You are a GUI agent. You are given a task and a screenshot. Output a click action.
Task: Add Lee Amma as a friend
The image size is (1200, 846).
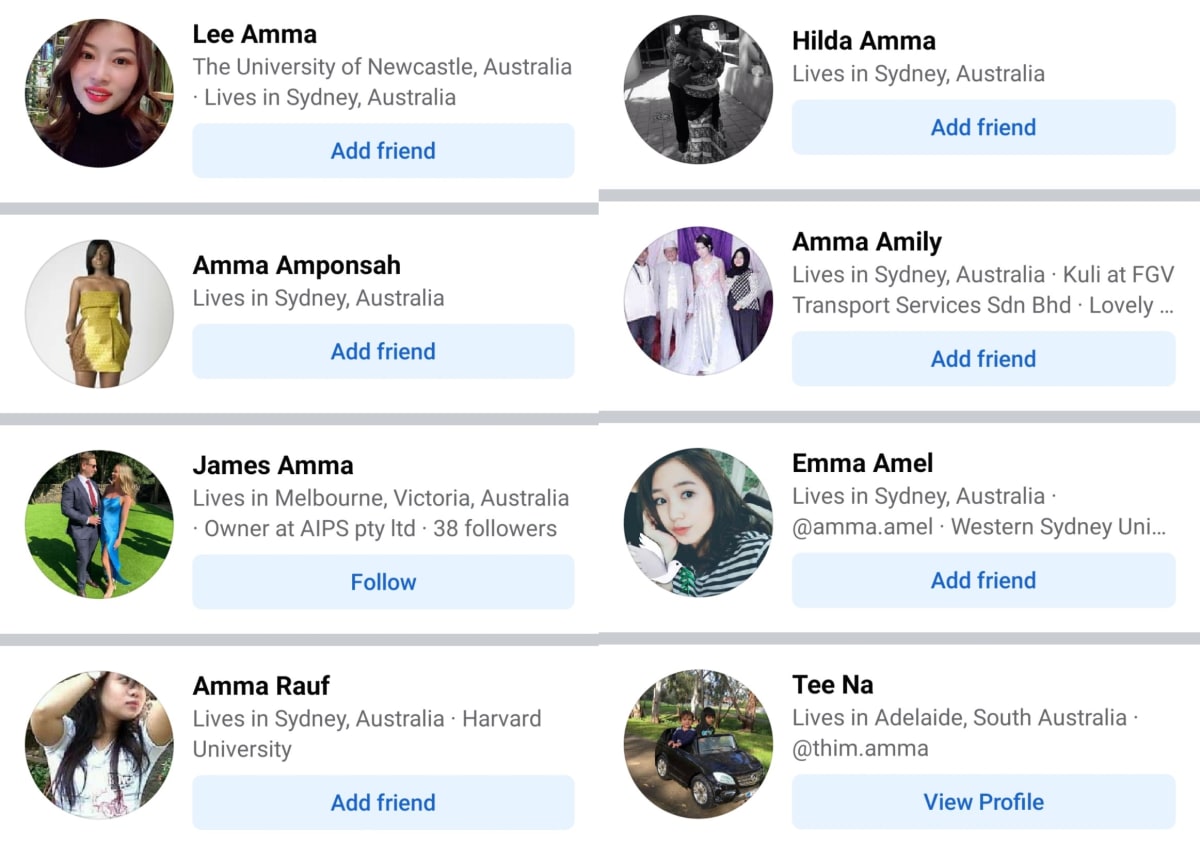click(383, 151)
